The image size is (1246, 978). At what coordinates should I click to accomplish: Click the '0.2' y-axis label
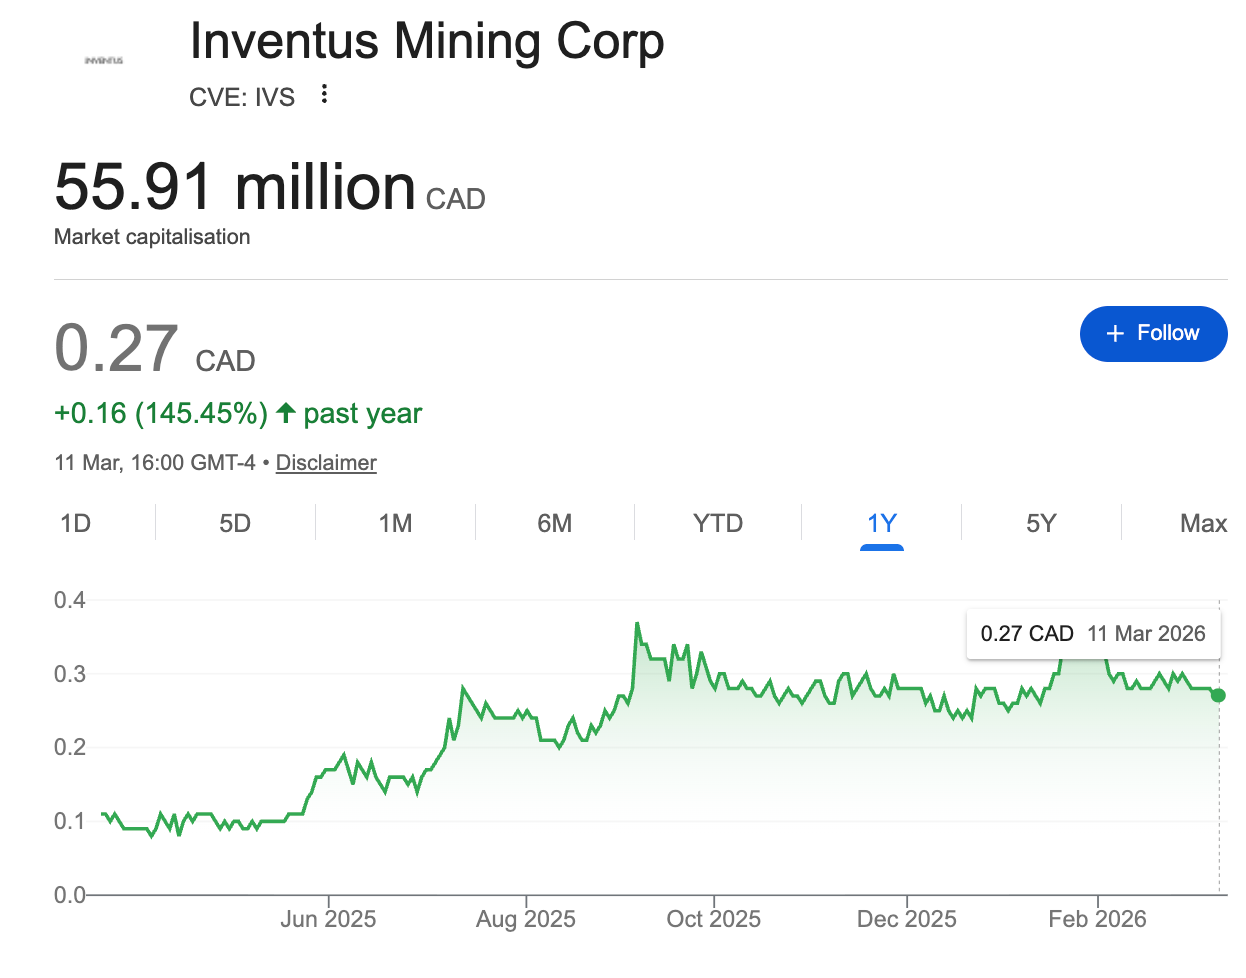[70, 747]
